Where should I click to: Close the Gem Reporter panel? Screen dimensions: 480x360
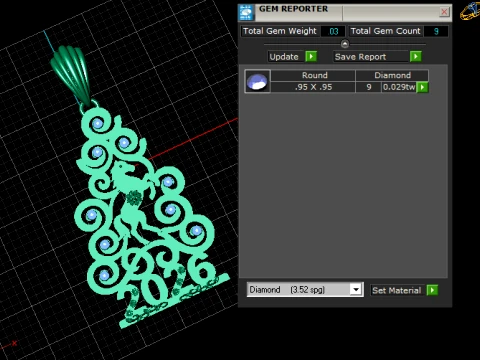point(444,12)
